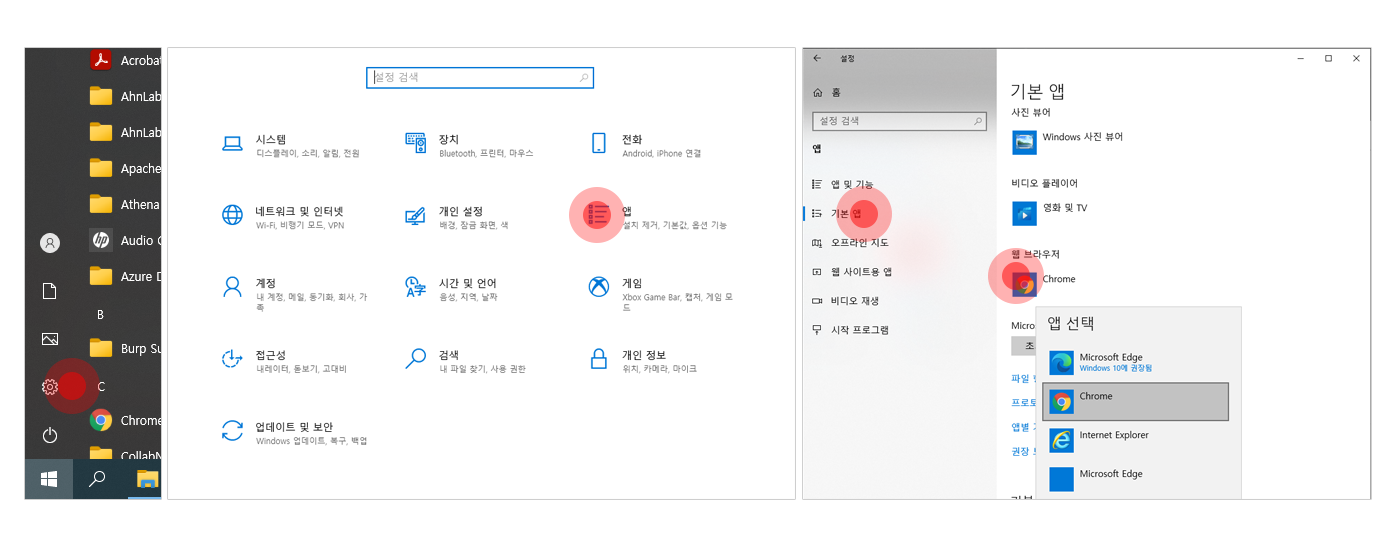Jump to letter C section header
1400x543 pixels.
pyautogui.click(x=101, y=386)
